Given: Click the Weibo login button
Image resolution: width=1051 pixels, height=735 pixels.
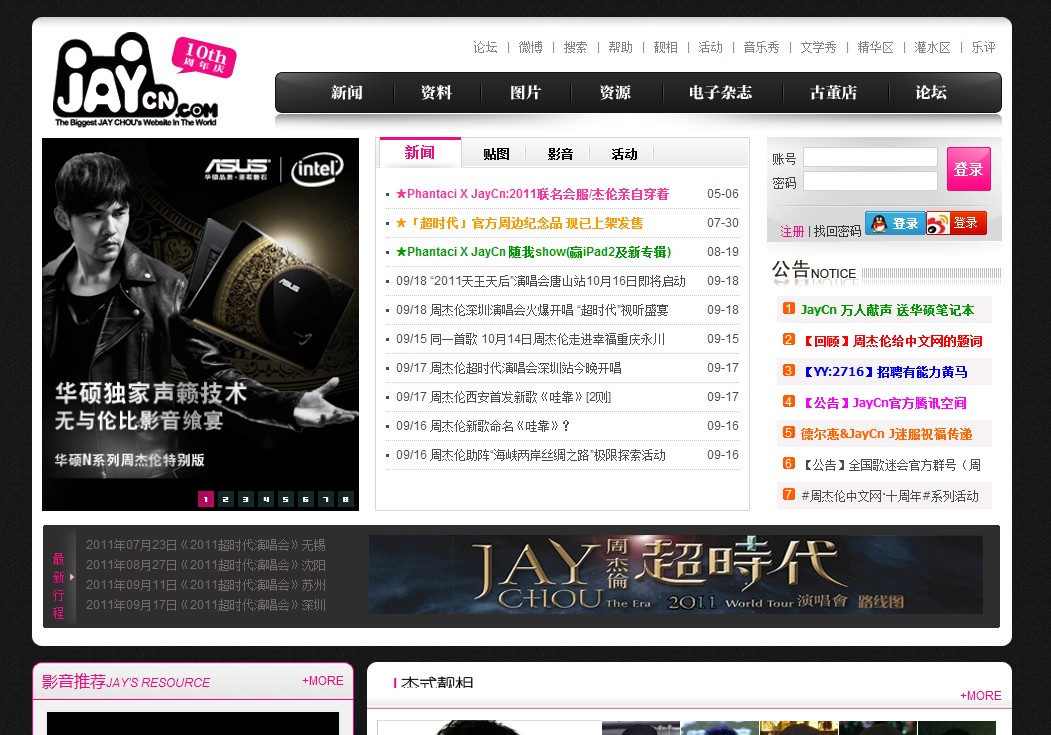Looking at the screenshot, I should (956, 223).
